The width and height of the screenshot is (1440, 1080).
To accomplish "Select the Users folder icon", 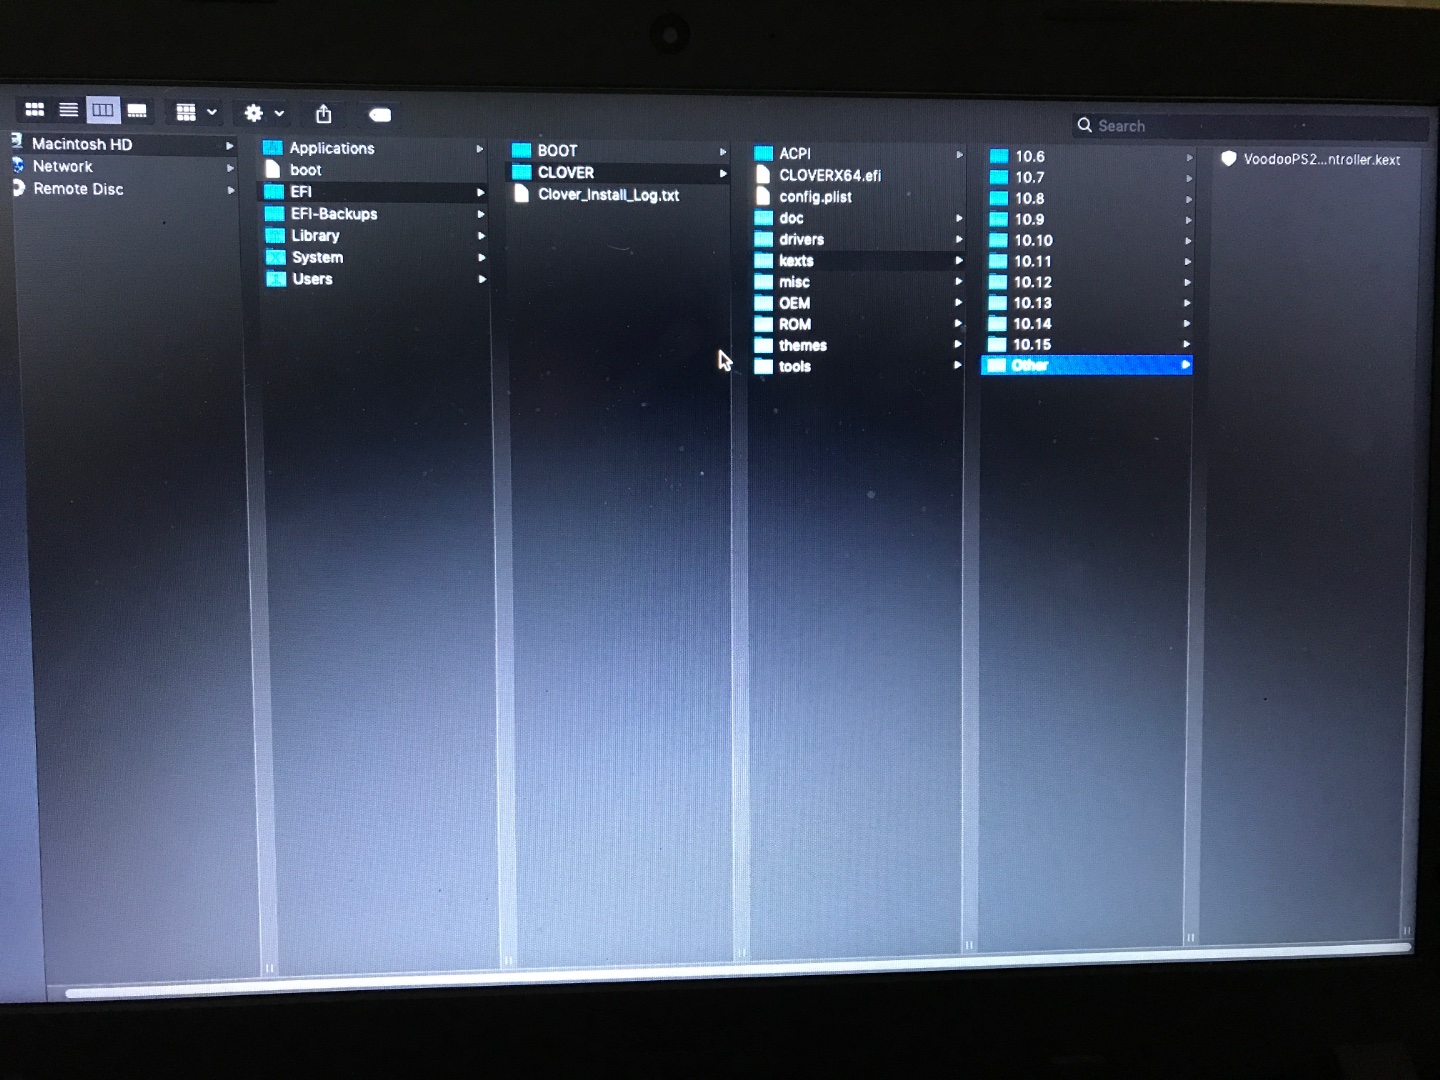I will (276, 279).
